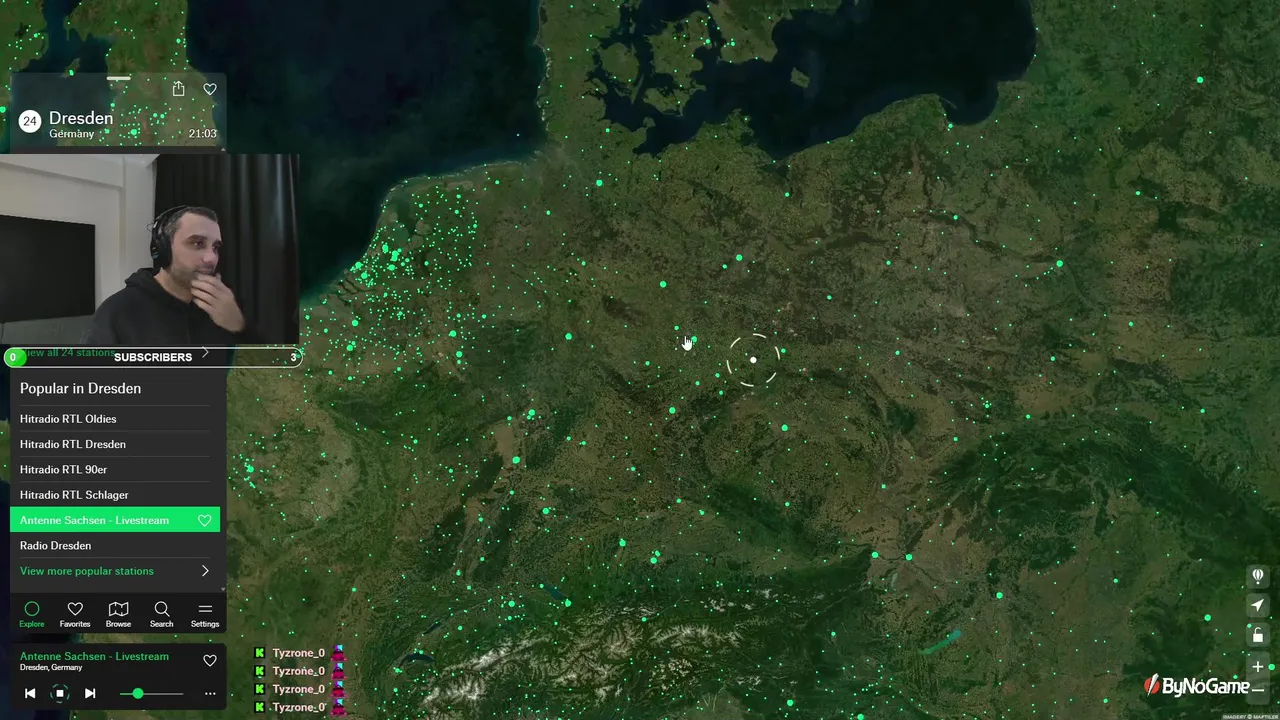The height and width of the screenshot is (720, 1280).
Task: Click the 24 station count badge
Action: (x=30, y=122)
